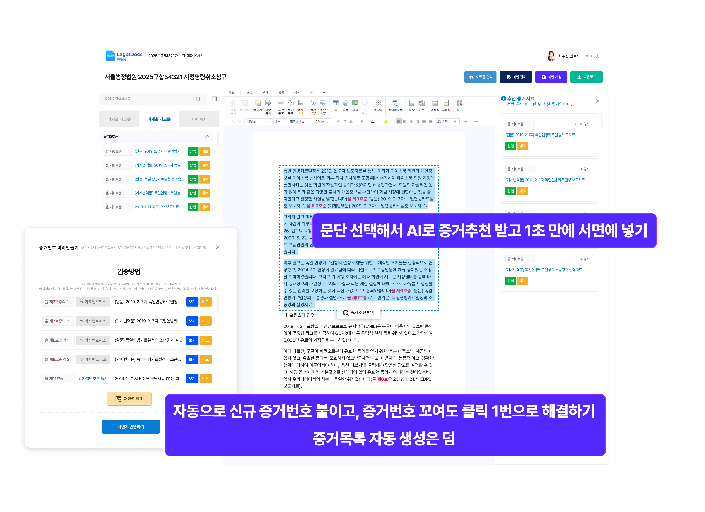Click the navy header button

tap(516, 77)
